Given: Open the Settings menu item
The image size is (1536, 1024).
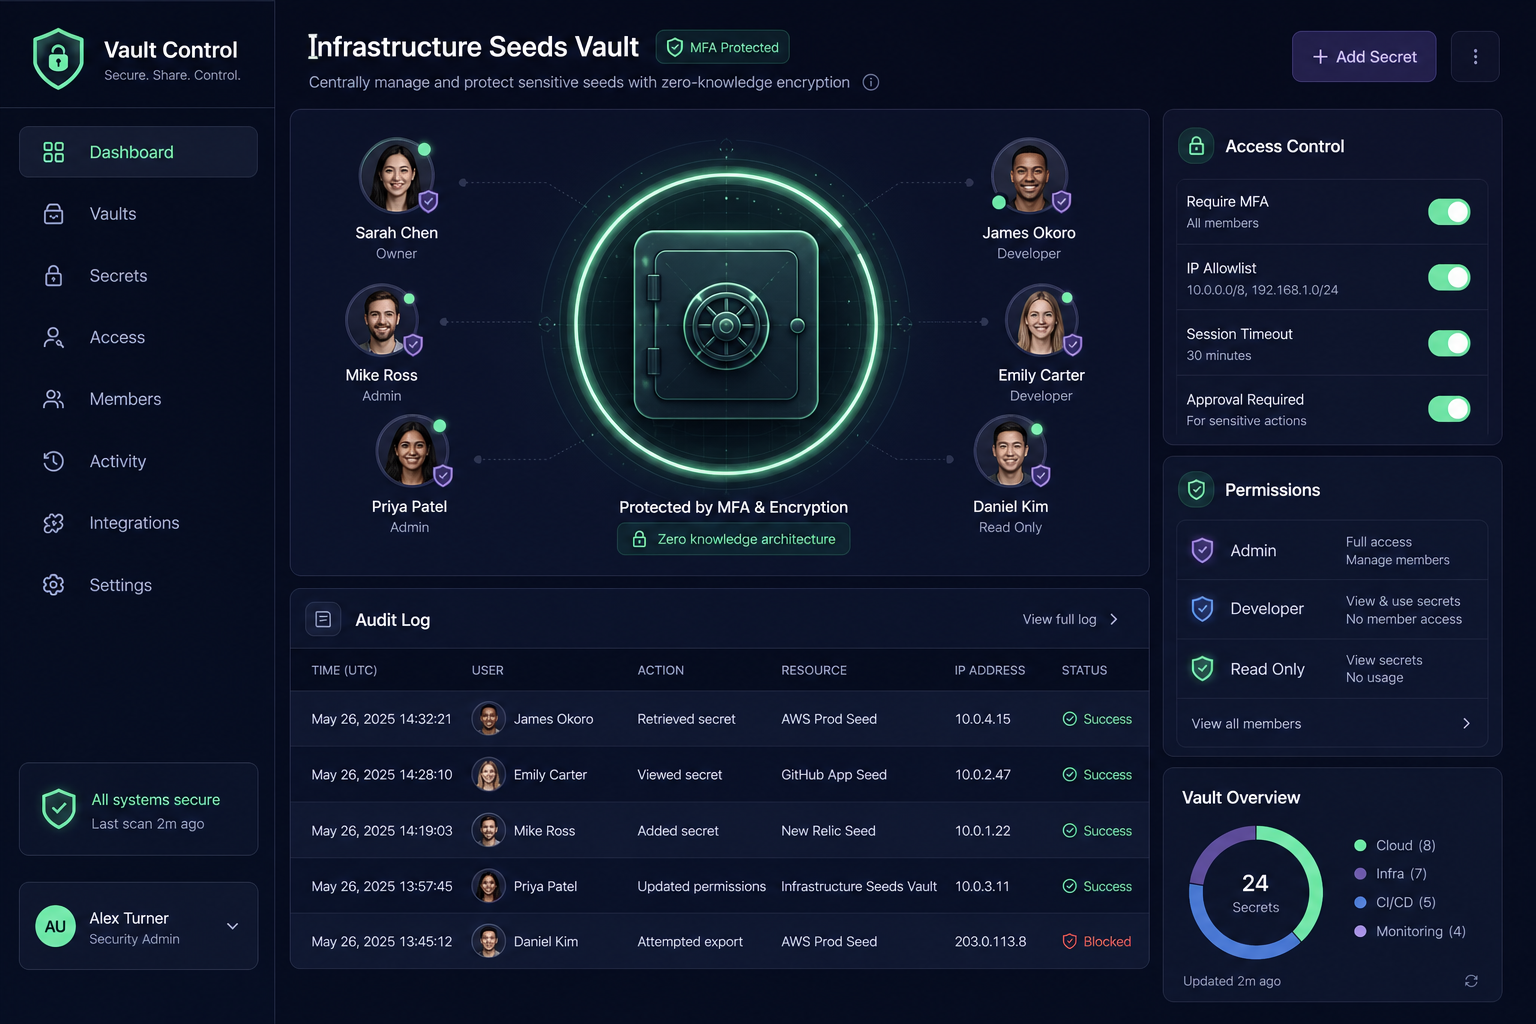Looking at the screenshot, I should [138, 585].
